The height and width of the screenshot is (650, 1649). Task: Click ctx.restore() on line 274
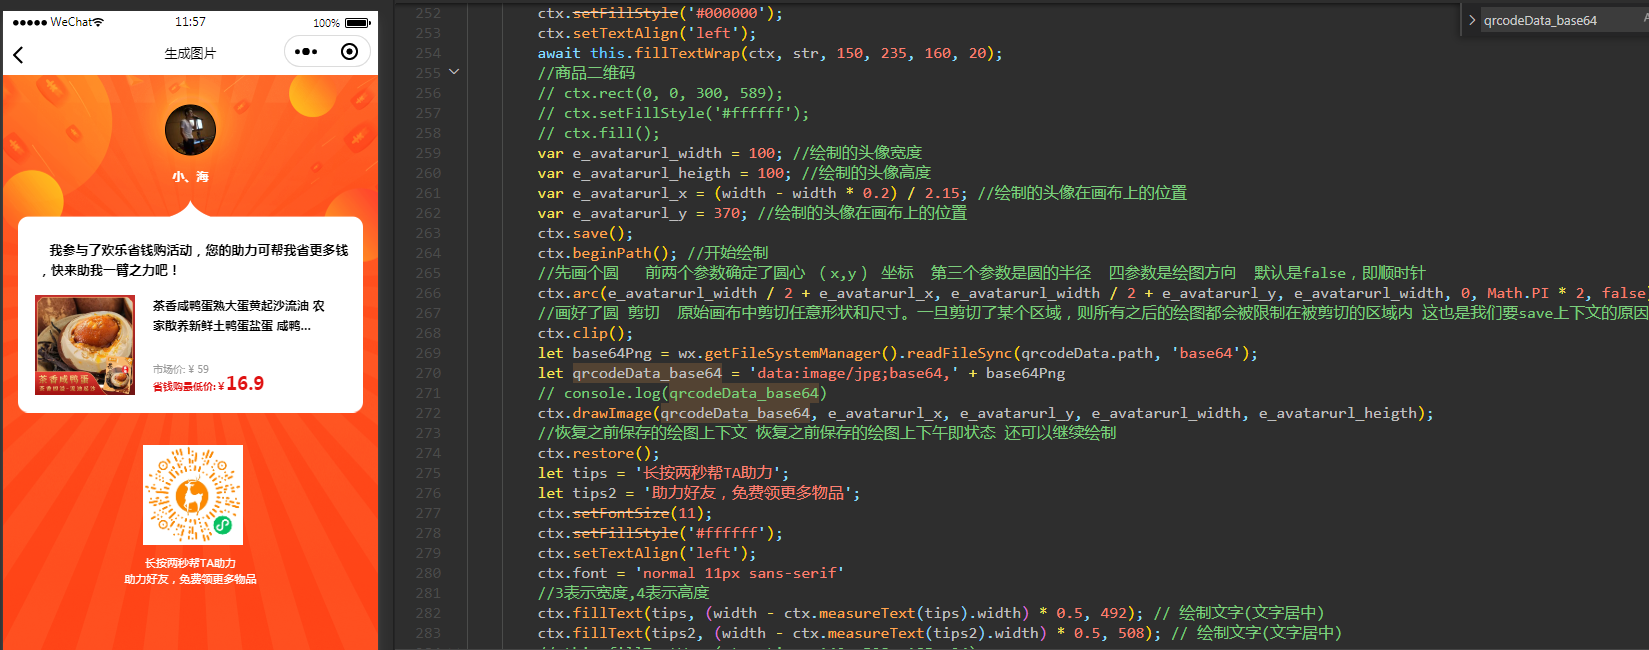tap(598, 453)
